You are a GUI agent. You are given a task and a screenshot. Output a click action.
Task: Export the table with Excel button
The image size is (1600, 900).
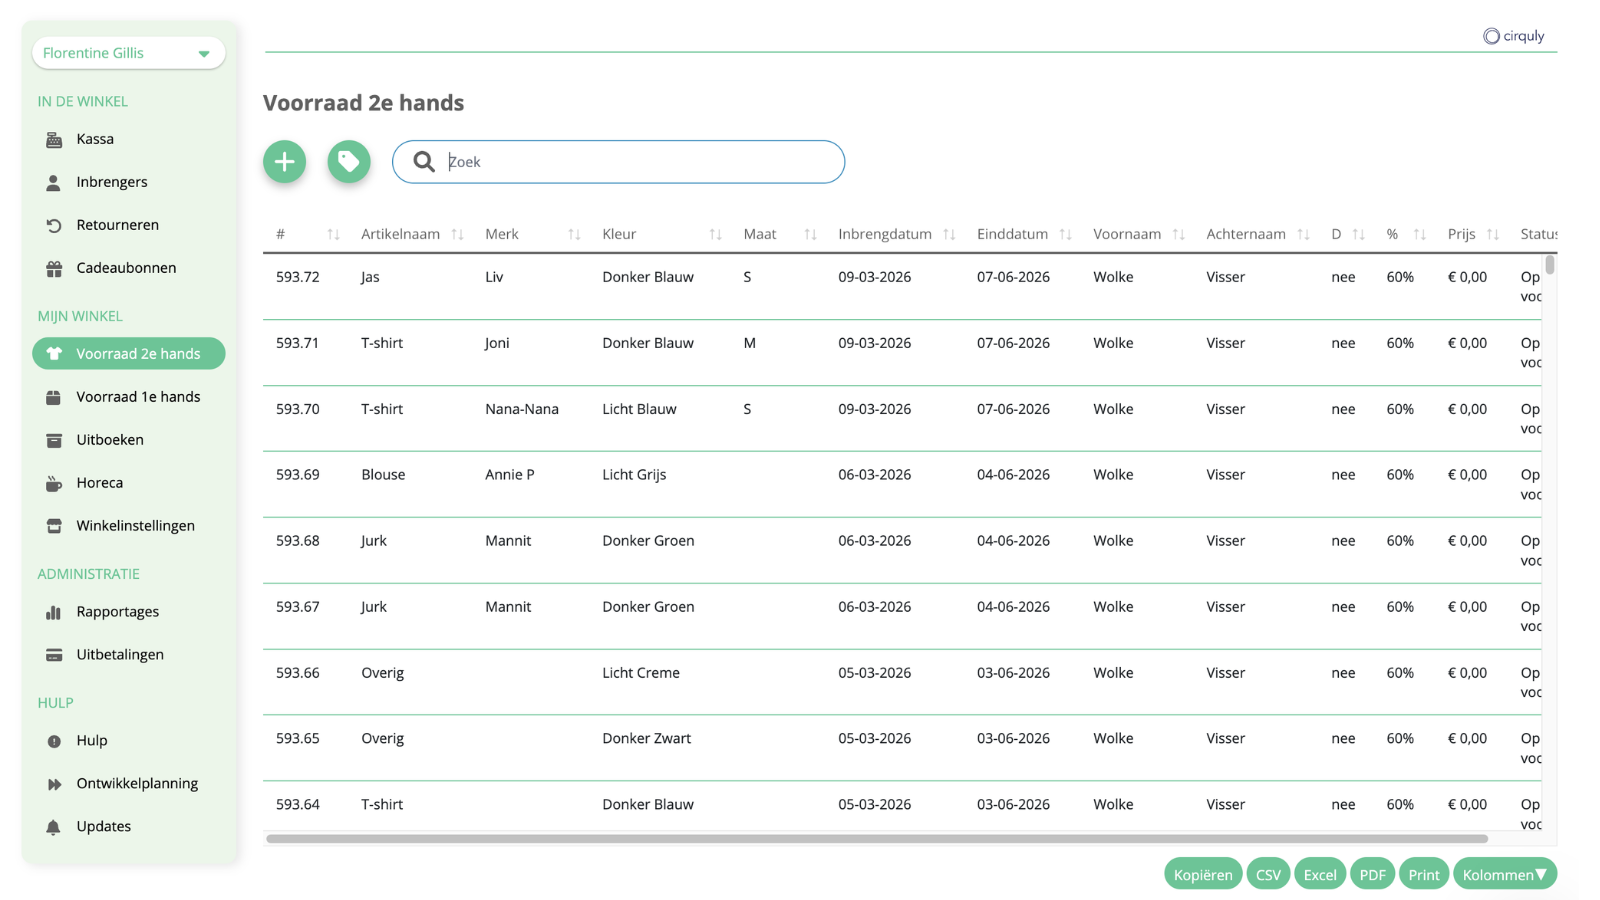click(1320, 874)
